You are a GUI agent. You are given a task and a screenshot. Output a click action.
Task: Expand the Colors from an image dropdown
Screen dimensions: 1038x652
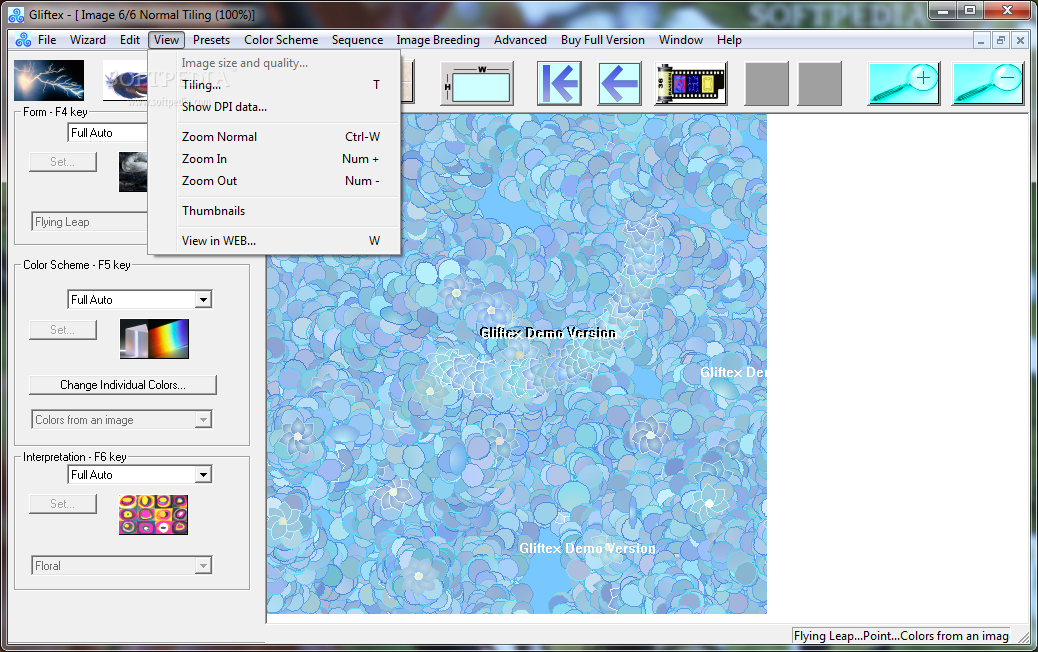click(x=203, y=420)
